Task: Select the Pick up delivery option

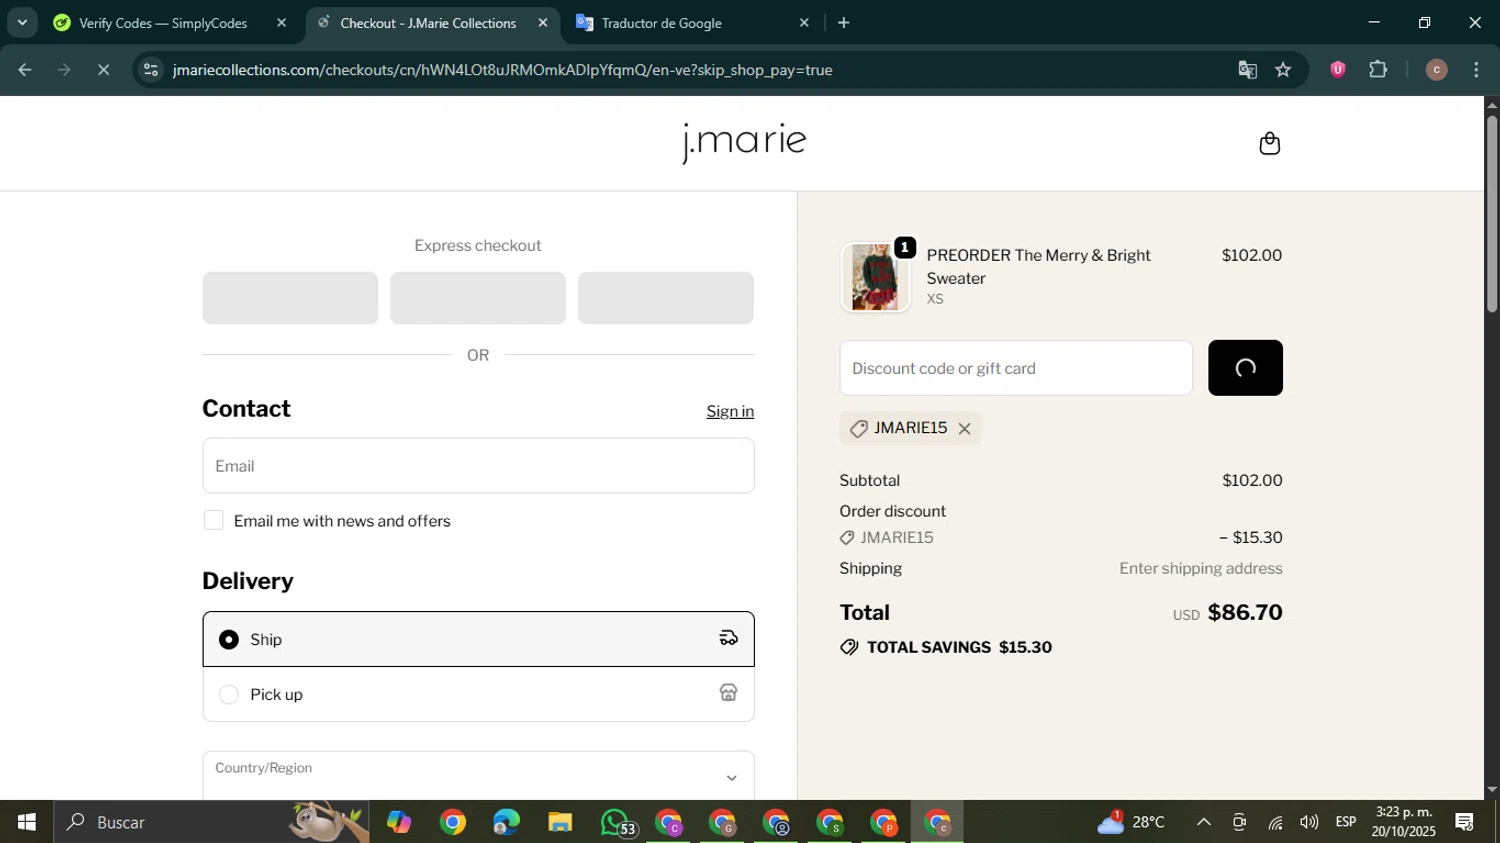Action: [478, 694]
